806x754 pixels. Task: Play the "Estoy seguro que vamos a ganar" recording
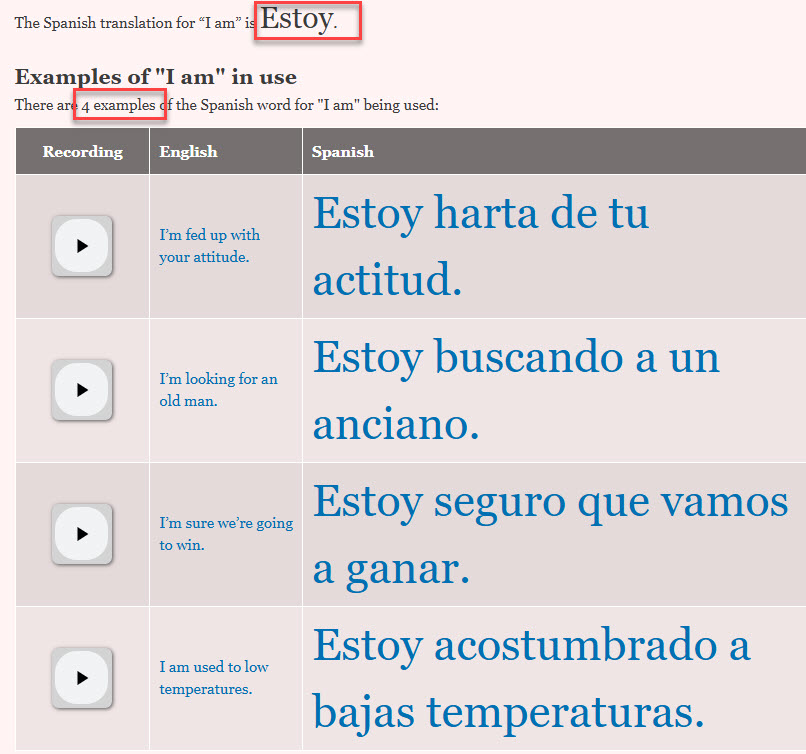tap(82, 533)
